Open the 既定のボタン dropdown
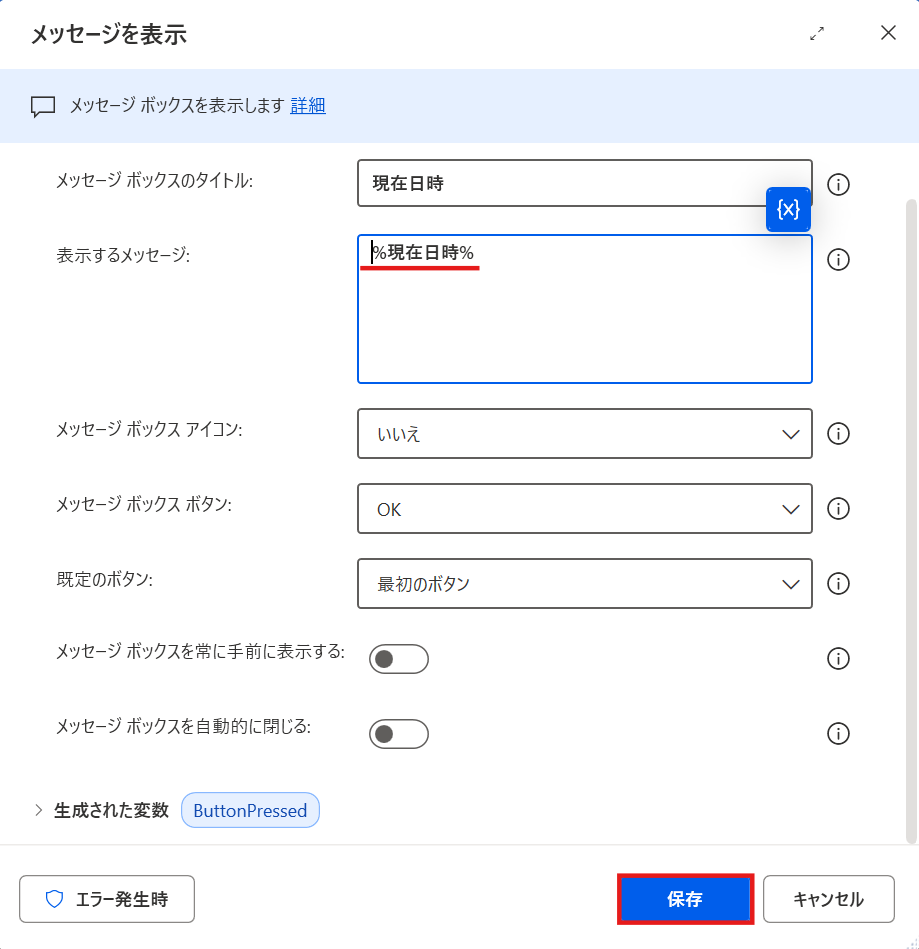Image resolution: width=919 pixels, height=949 pixels. (x=585, y=584)
